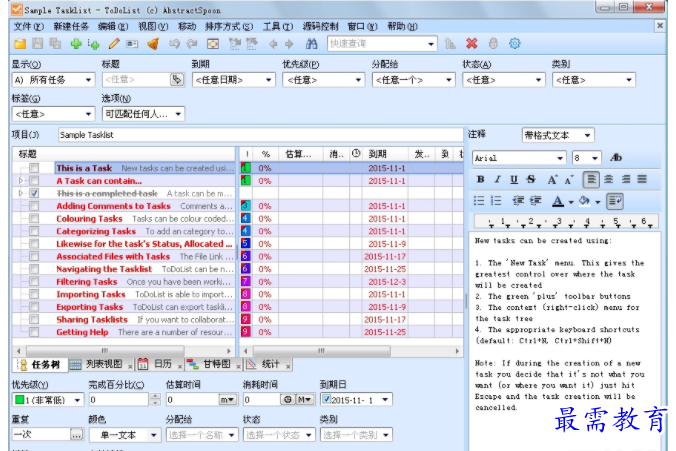Toggle italic in the comments editor
Image resolution: width=676 pixels, height=451 pixels.
(497, 179)
